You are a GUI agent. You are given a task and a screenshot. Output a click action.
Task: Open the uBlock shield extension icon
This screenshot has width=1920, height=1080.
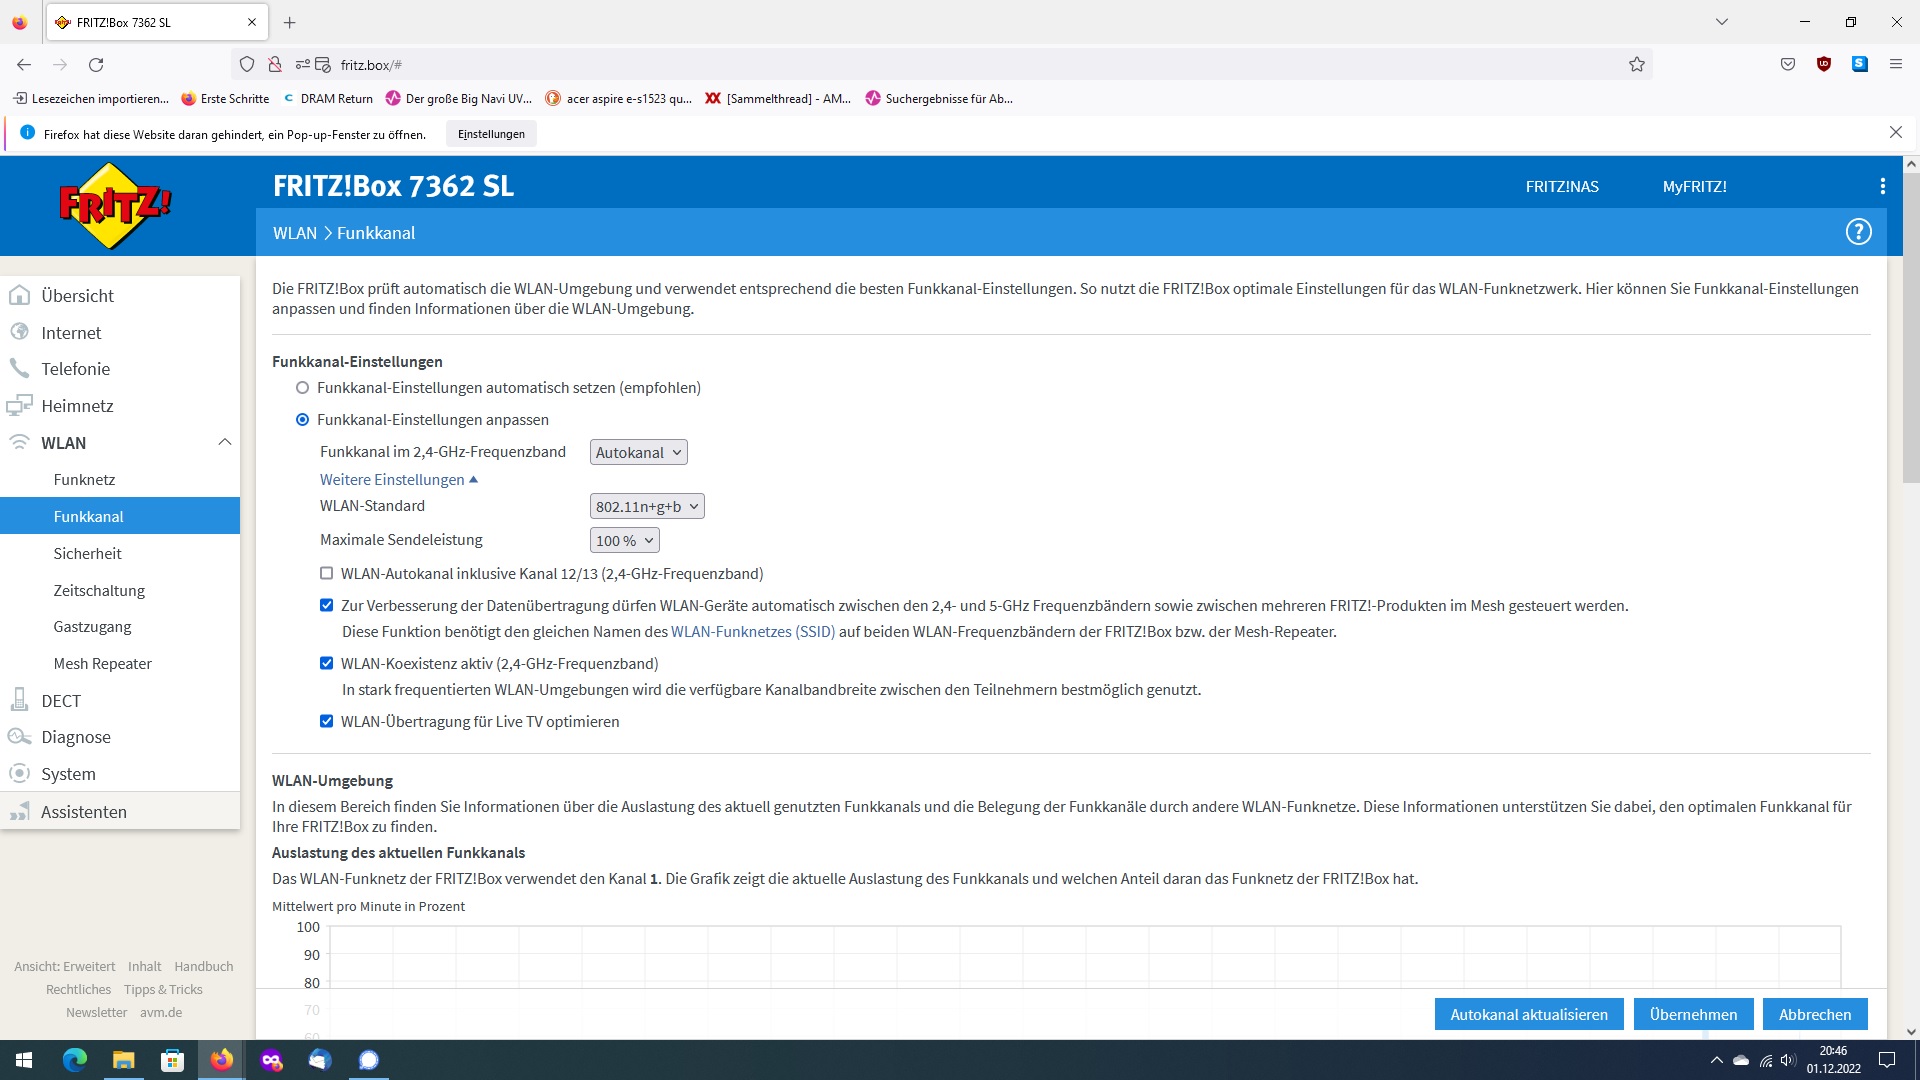pyautogui.click(x=1824, y=65)
